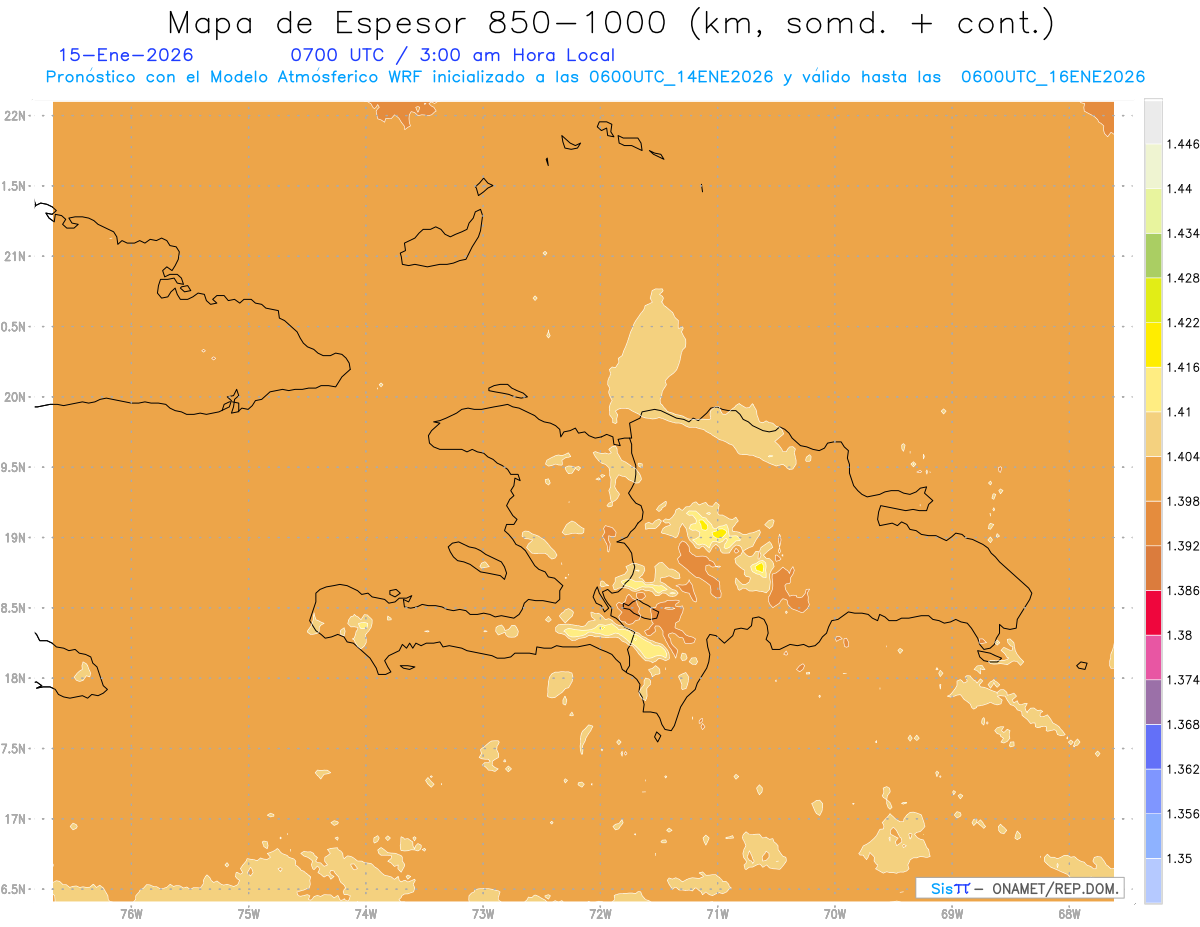The width and height of the screenshot is (1200, 927).
Task: Click the "21N" latitude axis label
Action: tap(14, 256)
